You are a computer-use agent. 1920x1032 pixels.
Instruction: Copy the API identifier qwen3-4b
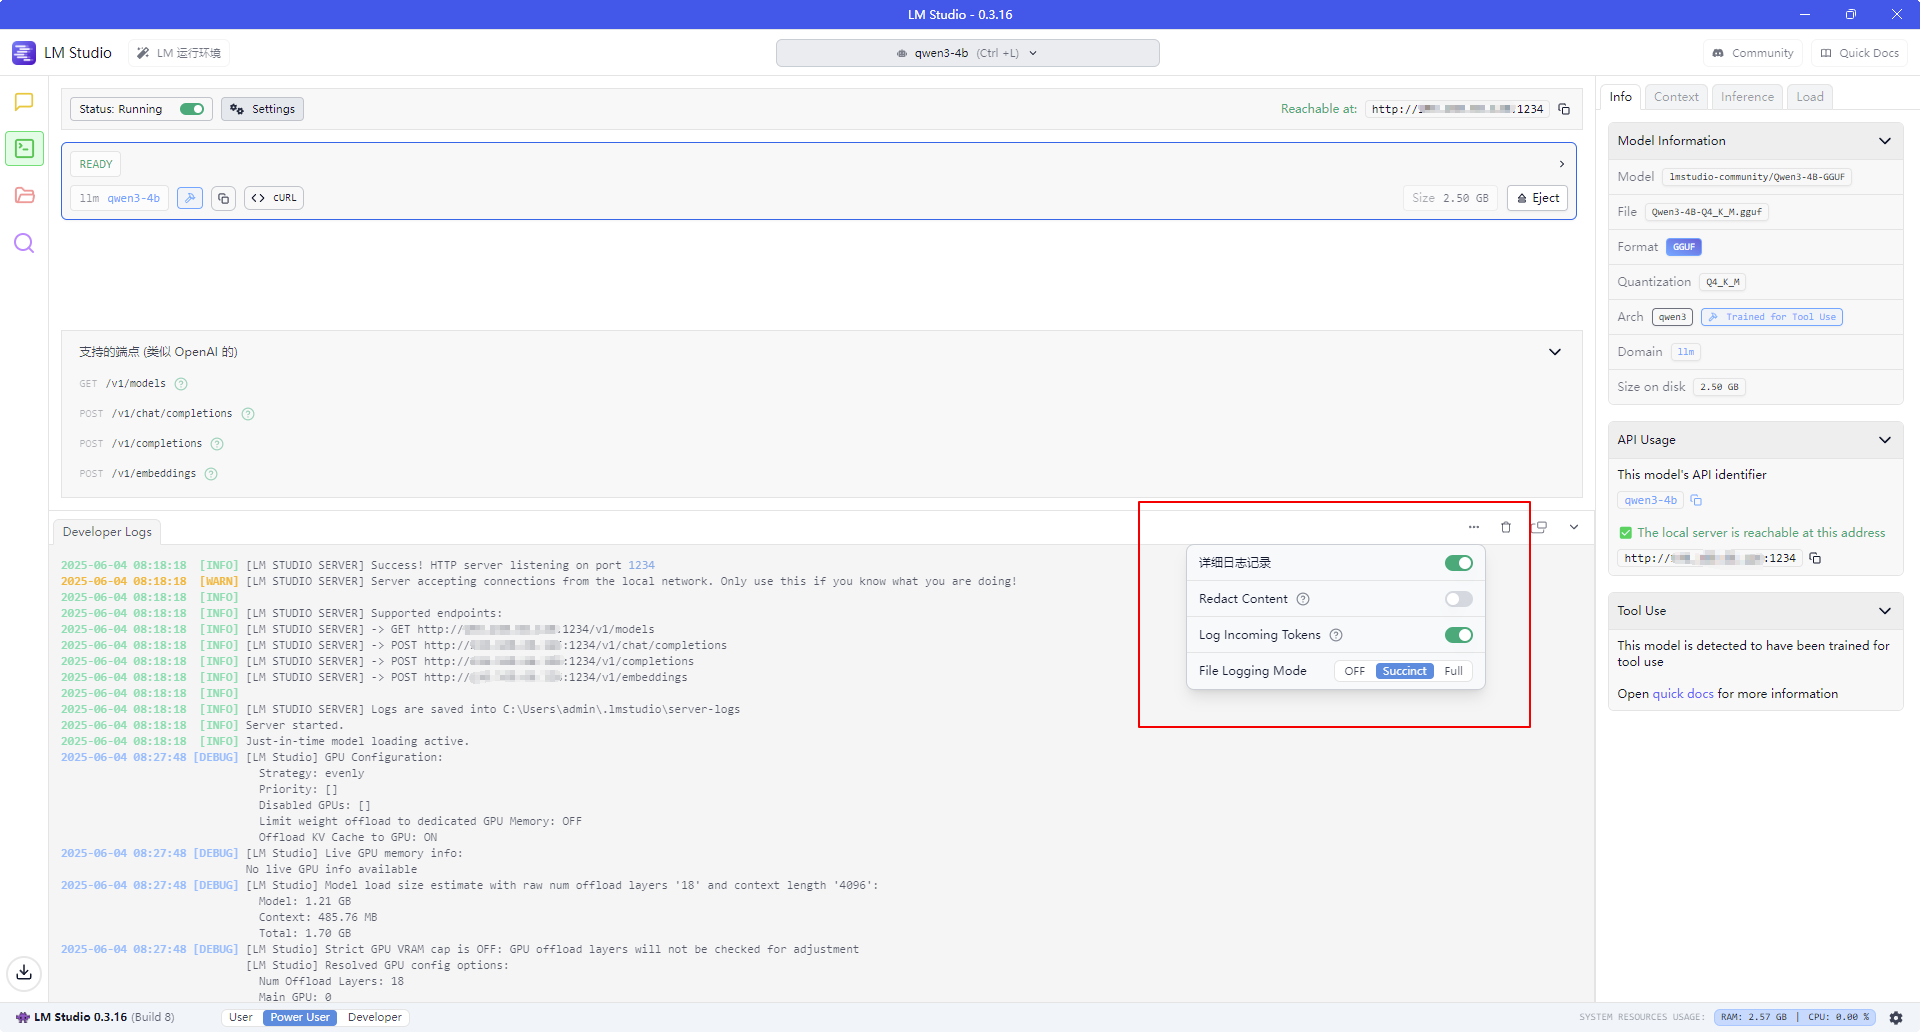pyautogui.click(x=1697, y=500)
